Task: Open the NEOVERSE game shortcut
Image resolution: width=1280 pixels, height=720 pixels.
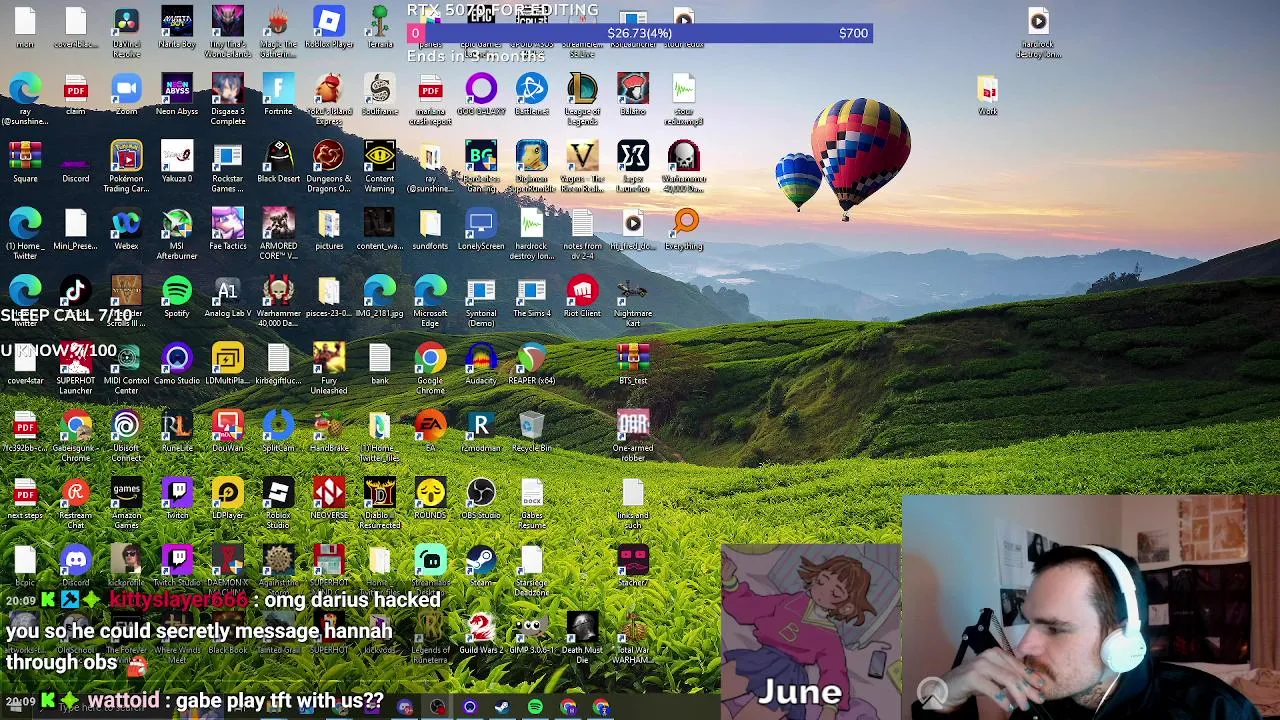Action: coord(329,497)
